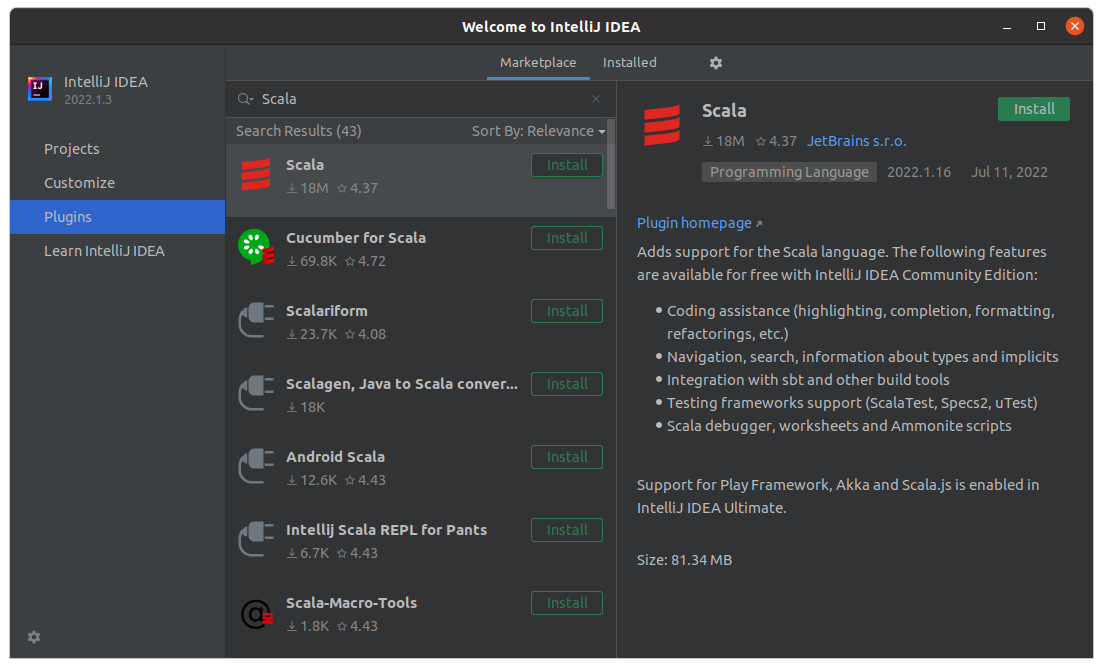Click the Cucumber for Scala plugin icon
1103x668 pixels.
[256, 248]
